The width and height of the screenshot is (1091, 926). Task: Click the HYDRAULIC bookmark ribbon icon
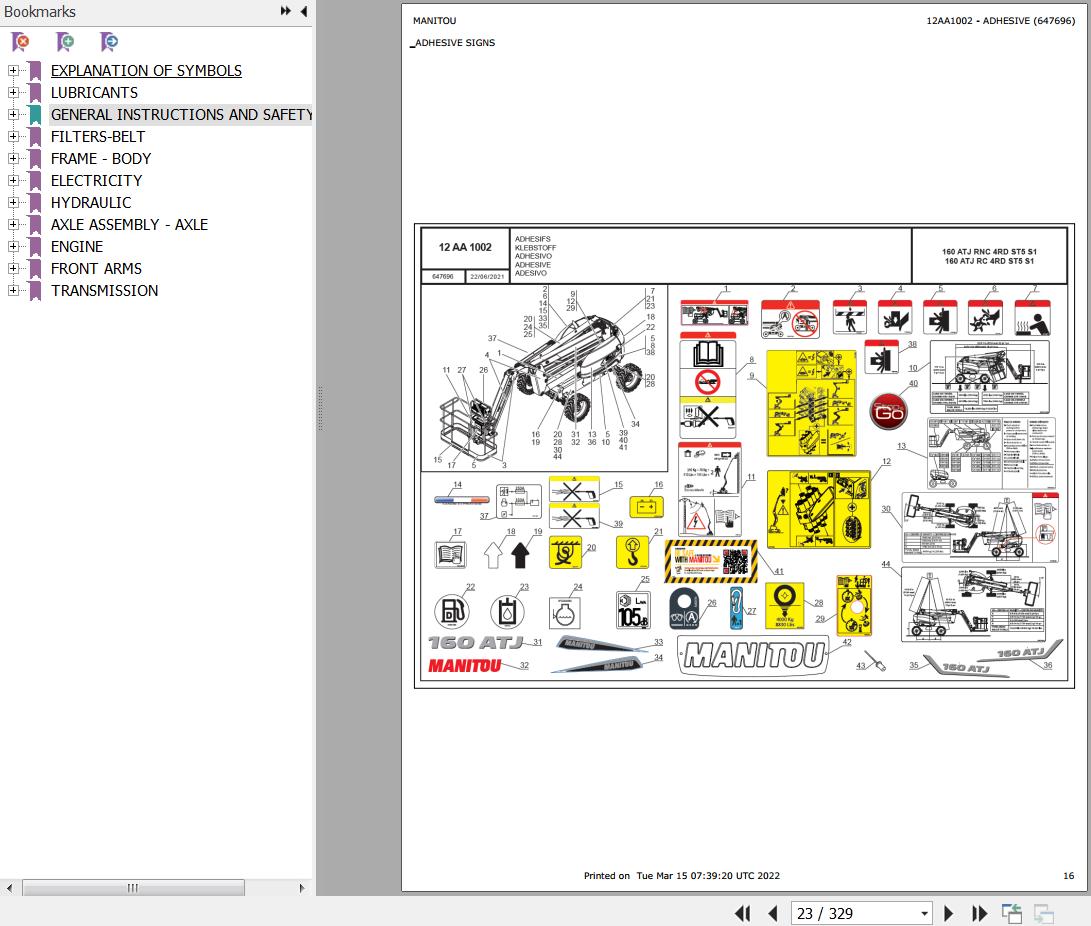pos(35,202)
